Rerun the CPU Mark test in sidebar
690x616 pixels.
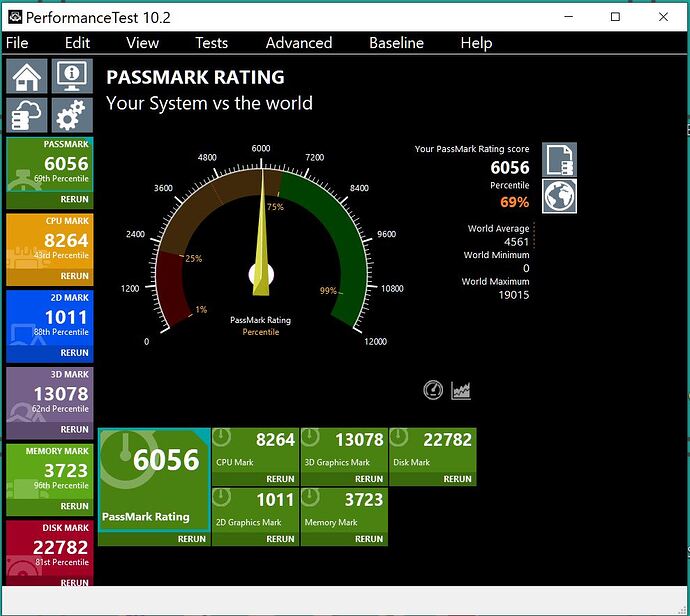click(x=74, y=276)
